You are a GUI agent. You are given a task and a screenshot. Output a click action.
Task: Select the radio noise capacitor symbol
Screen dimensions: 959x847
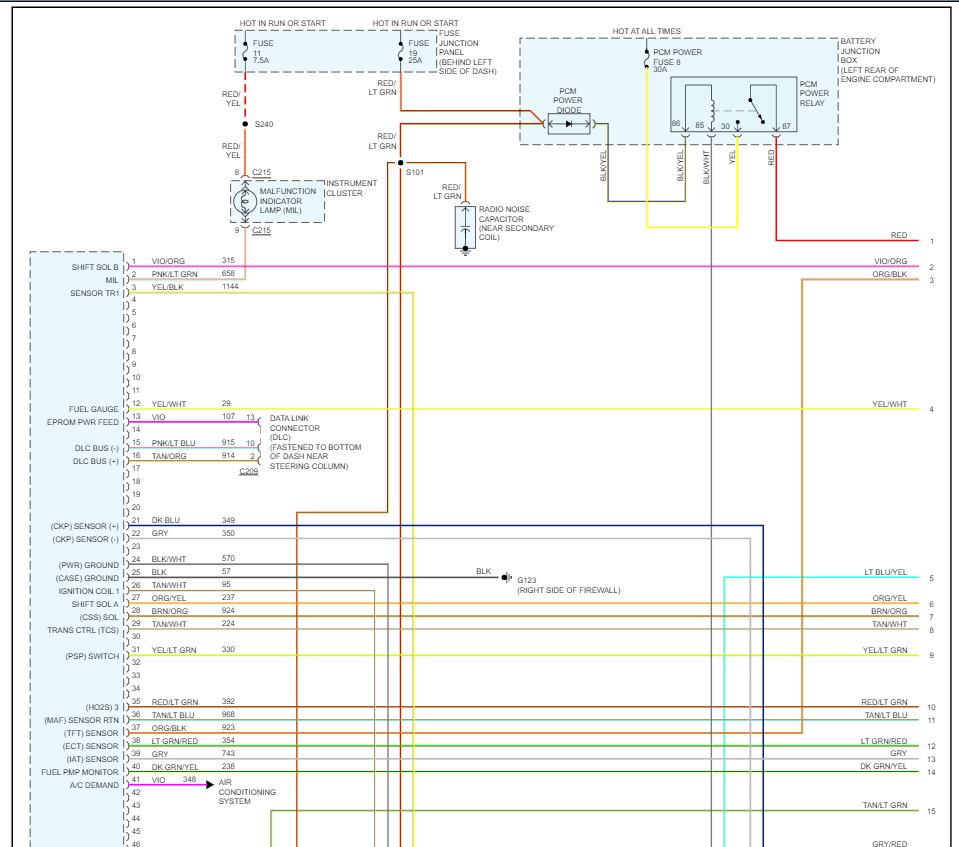pyautogui.click(x=464, y=227)
